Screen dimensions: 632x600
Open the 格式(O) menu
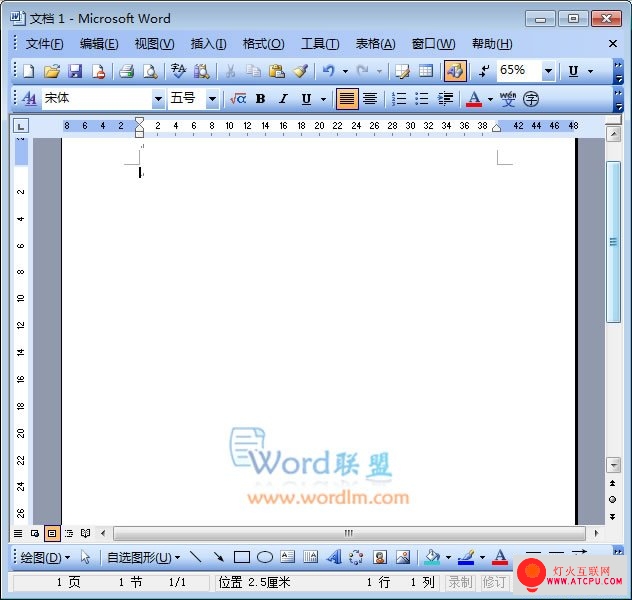point(264,44)
